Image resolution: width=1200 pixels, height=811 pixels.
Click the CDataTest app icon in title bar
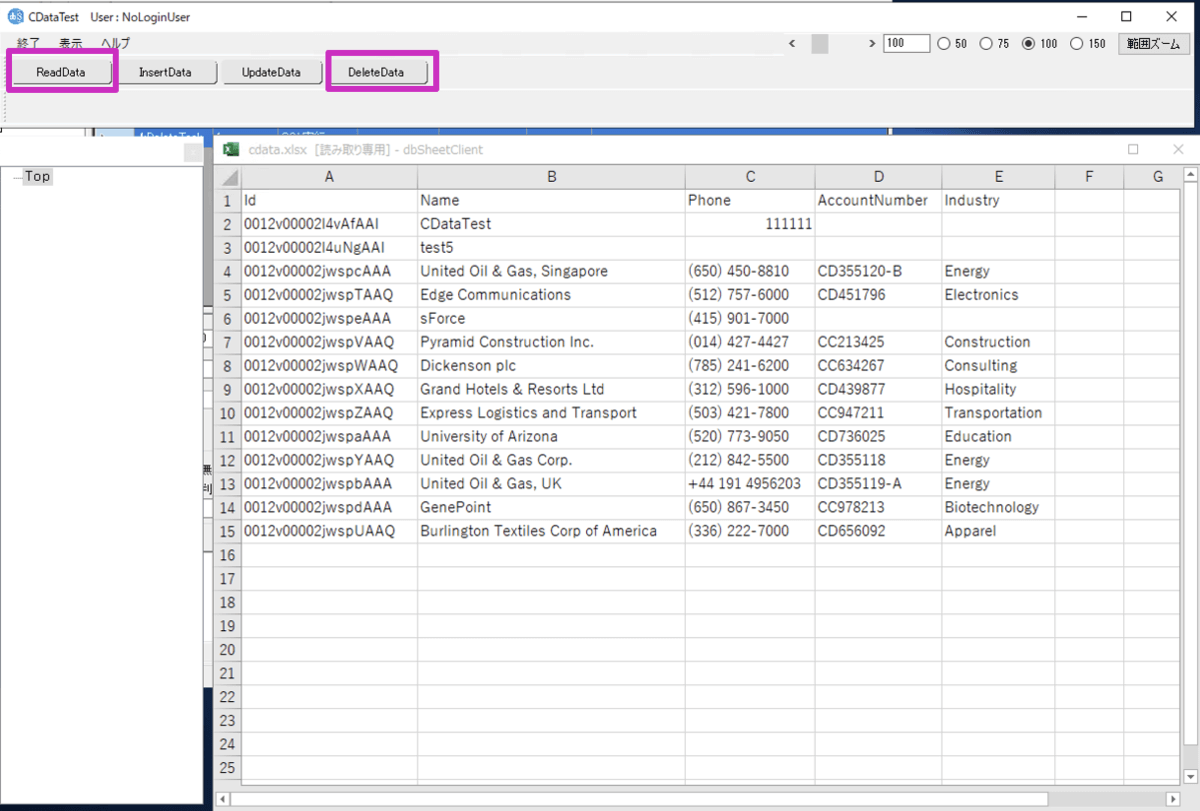pyautogui.click(x=15, y=17)
